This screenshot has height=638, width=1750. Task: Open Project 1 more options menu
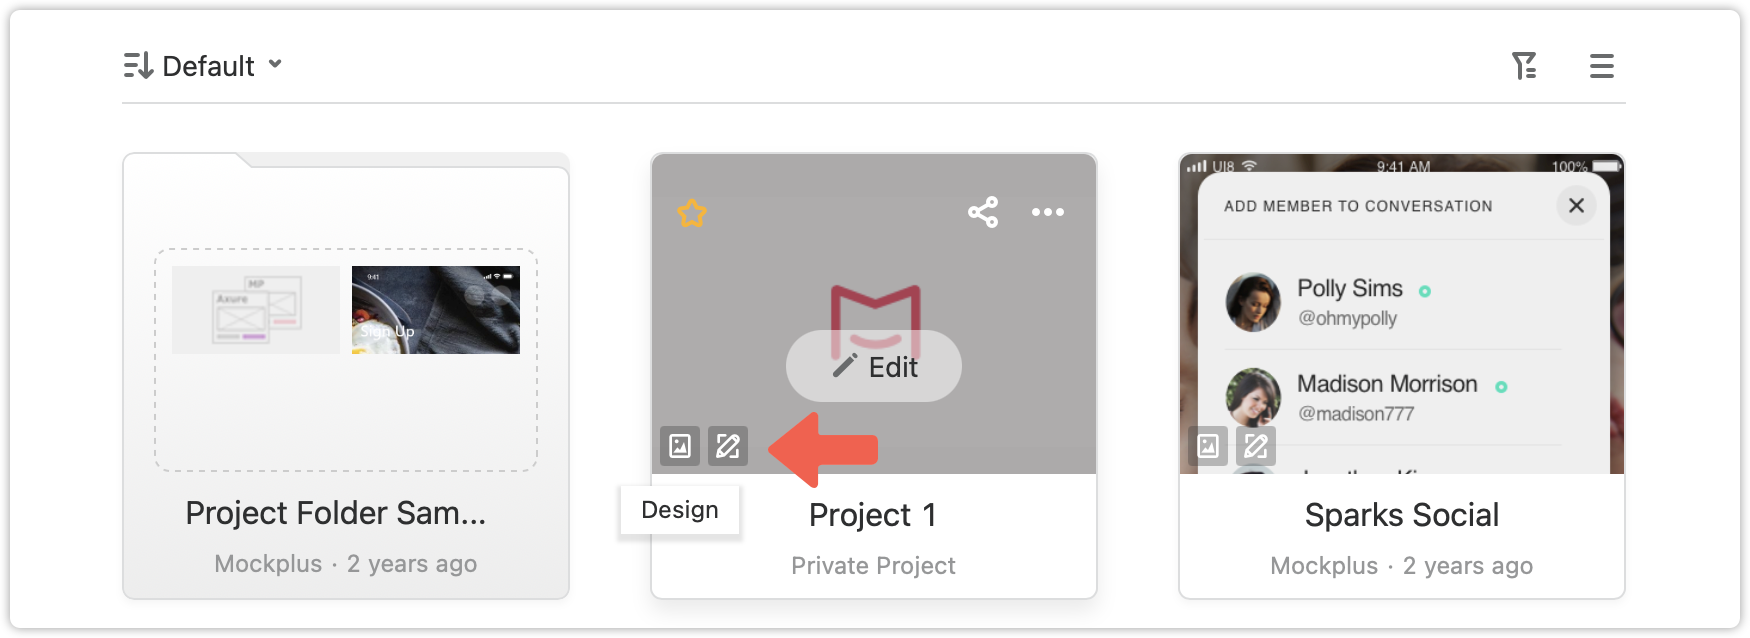click(x=1048, y=212)
